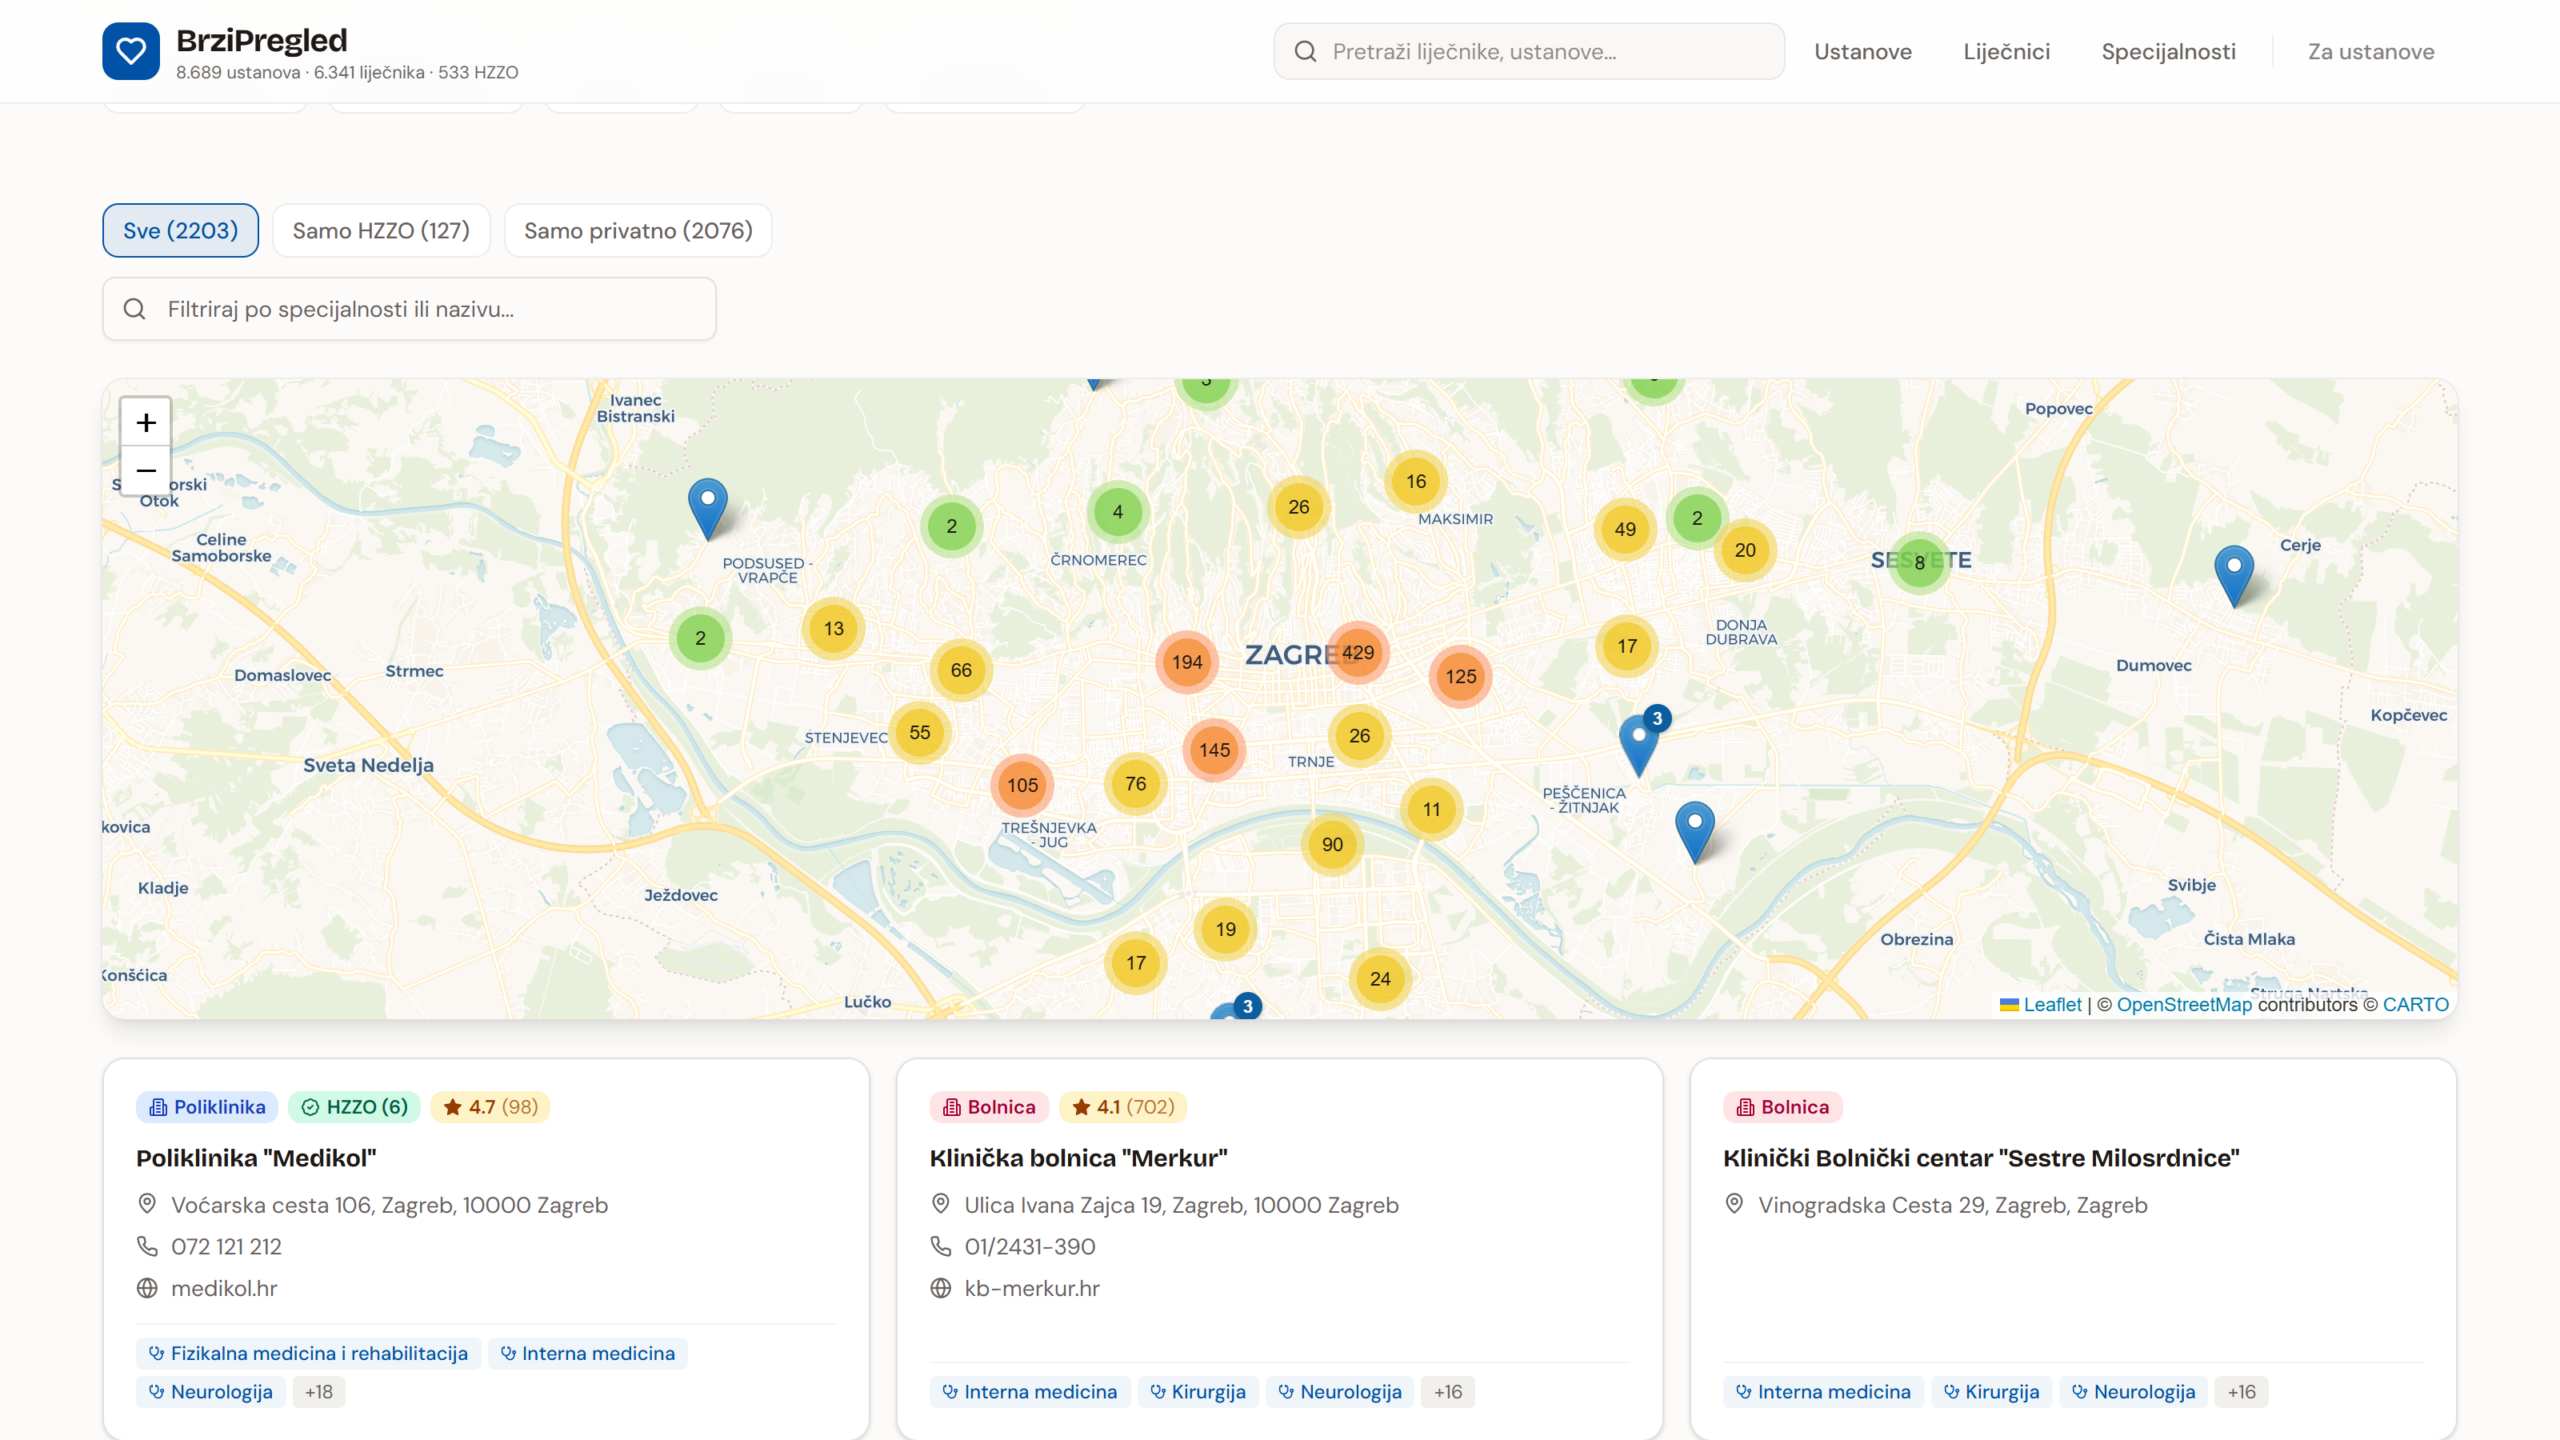Open the Ustanove menu item
Image resolution: width=2560 pixels, height=1440 pixels.
1863,51
